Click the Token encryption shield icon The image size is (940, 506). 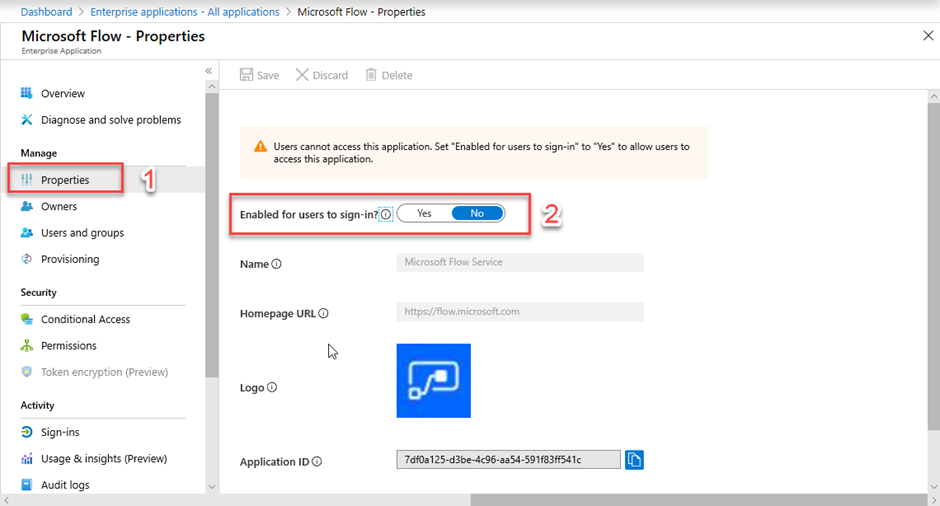coord(26,371)
